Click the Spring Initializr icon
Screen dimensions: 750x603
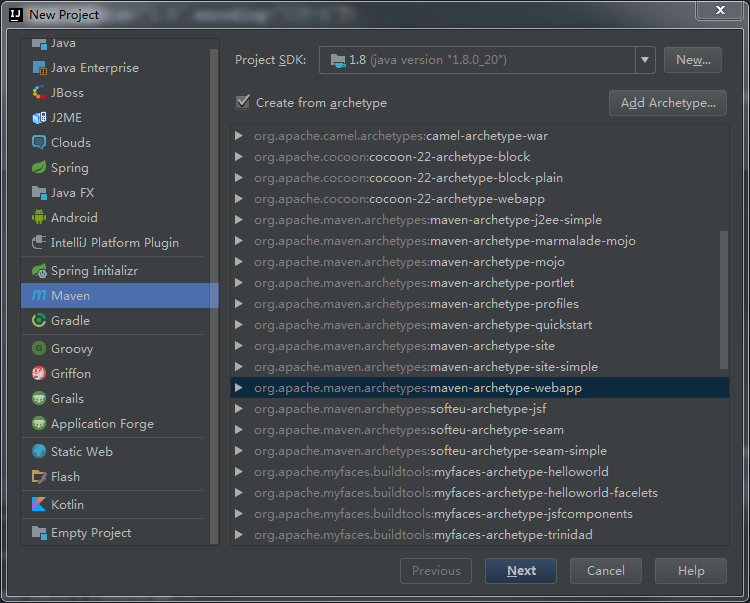tap(39, 271)
